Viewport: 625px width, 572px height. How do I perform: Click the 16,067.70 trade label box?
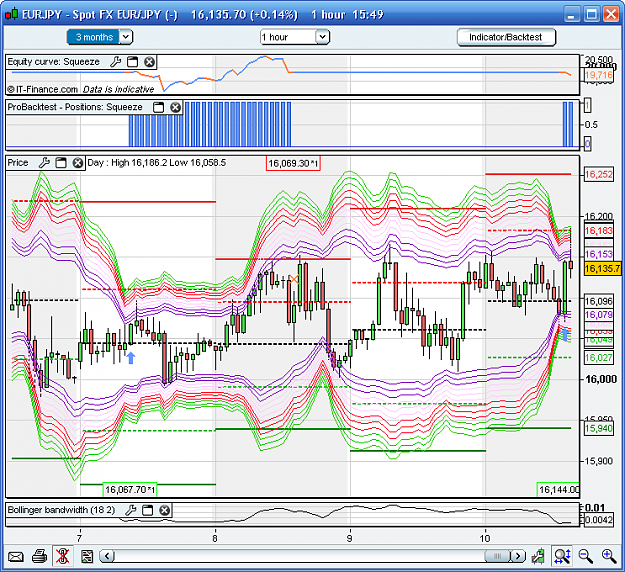(130, 489)
